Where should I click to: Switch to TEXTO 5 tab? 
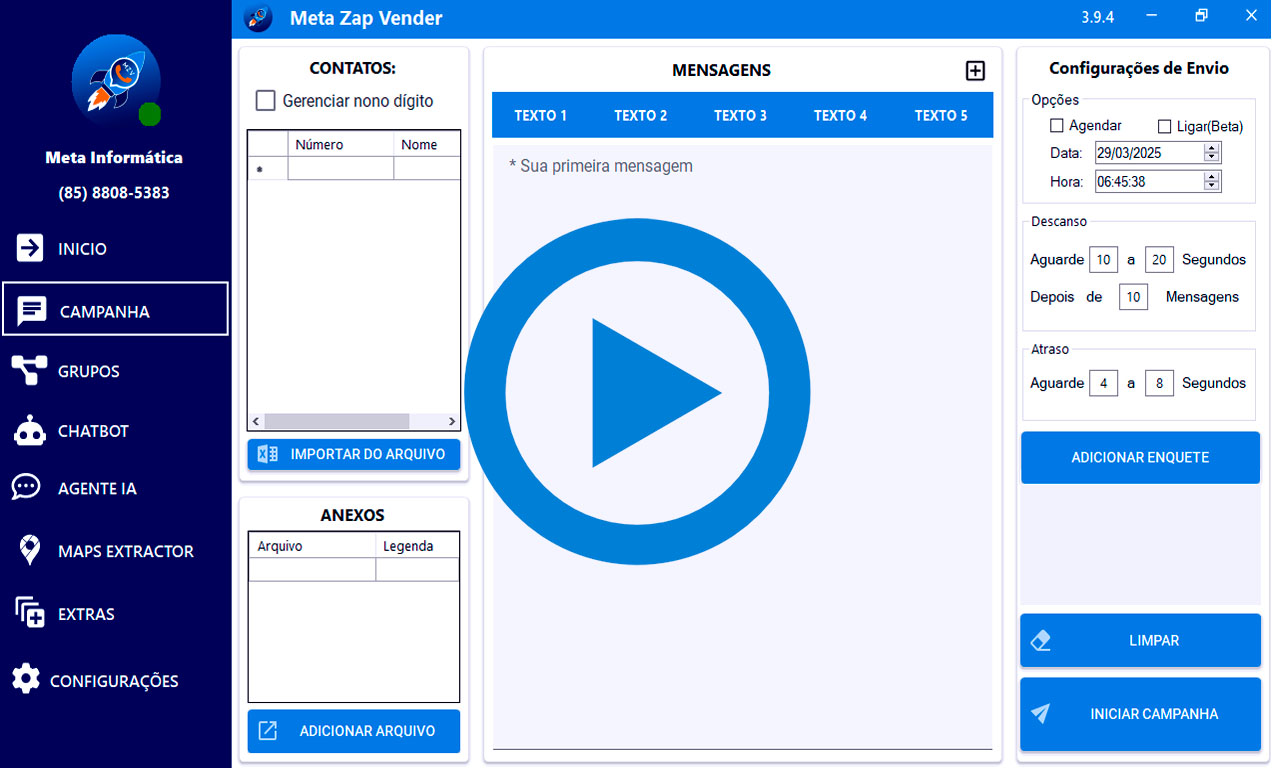[941, 115]
